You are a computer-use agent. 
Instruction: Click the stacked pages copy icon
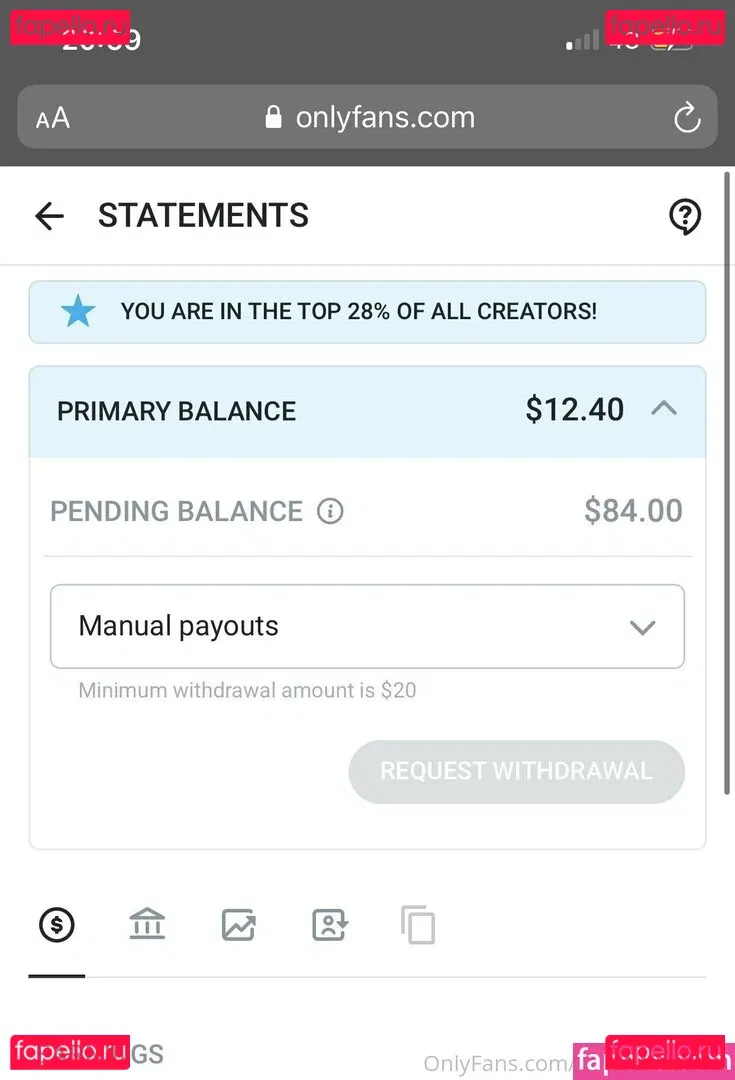pos(418,925)
